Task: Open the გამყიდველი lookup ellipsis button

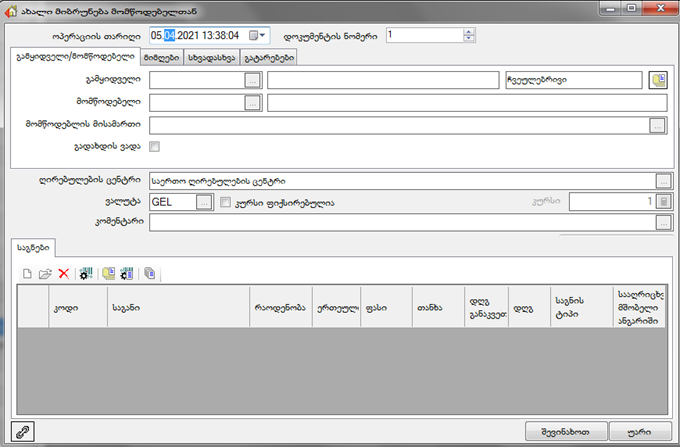Action: pos(252,80)
